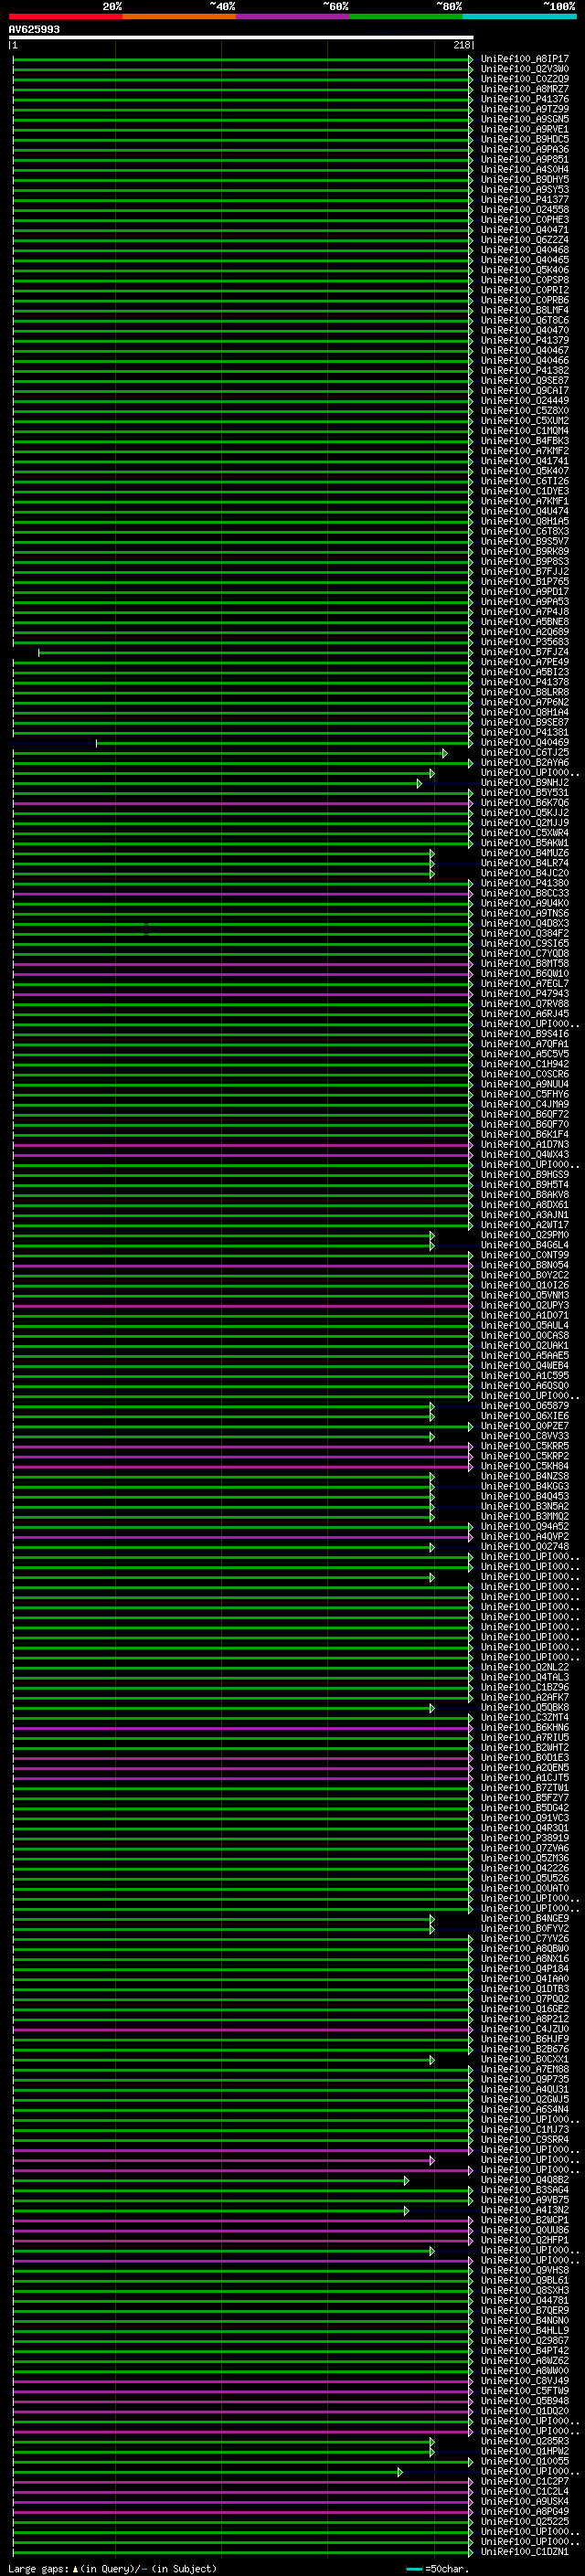Screen dimensions: 585x2576
Task: Select label UniRef100_P41380
Action: [x=524, y=883]
